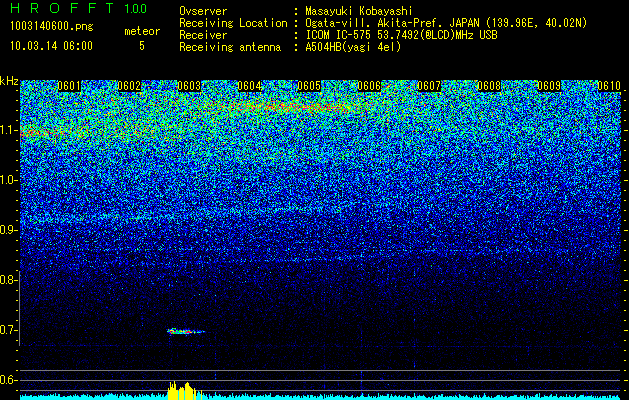Click the 1.1 kHz axis label
This screenshot has width=629, height=400.
tap(8, 130)
